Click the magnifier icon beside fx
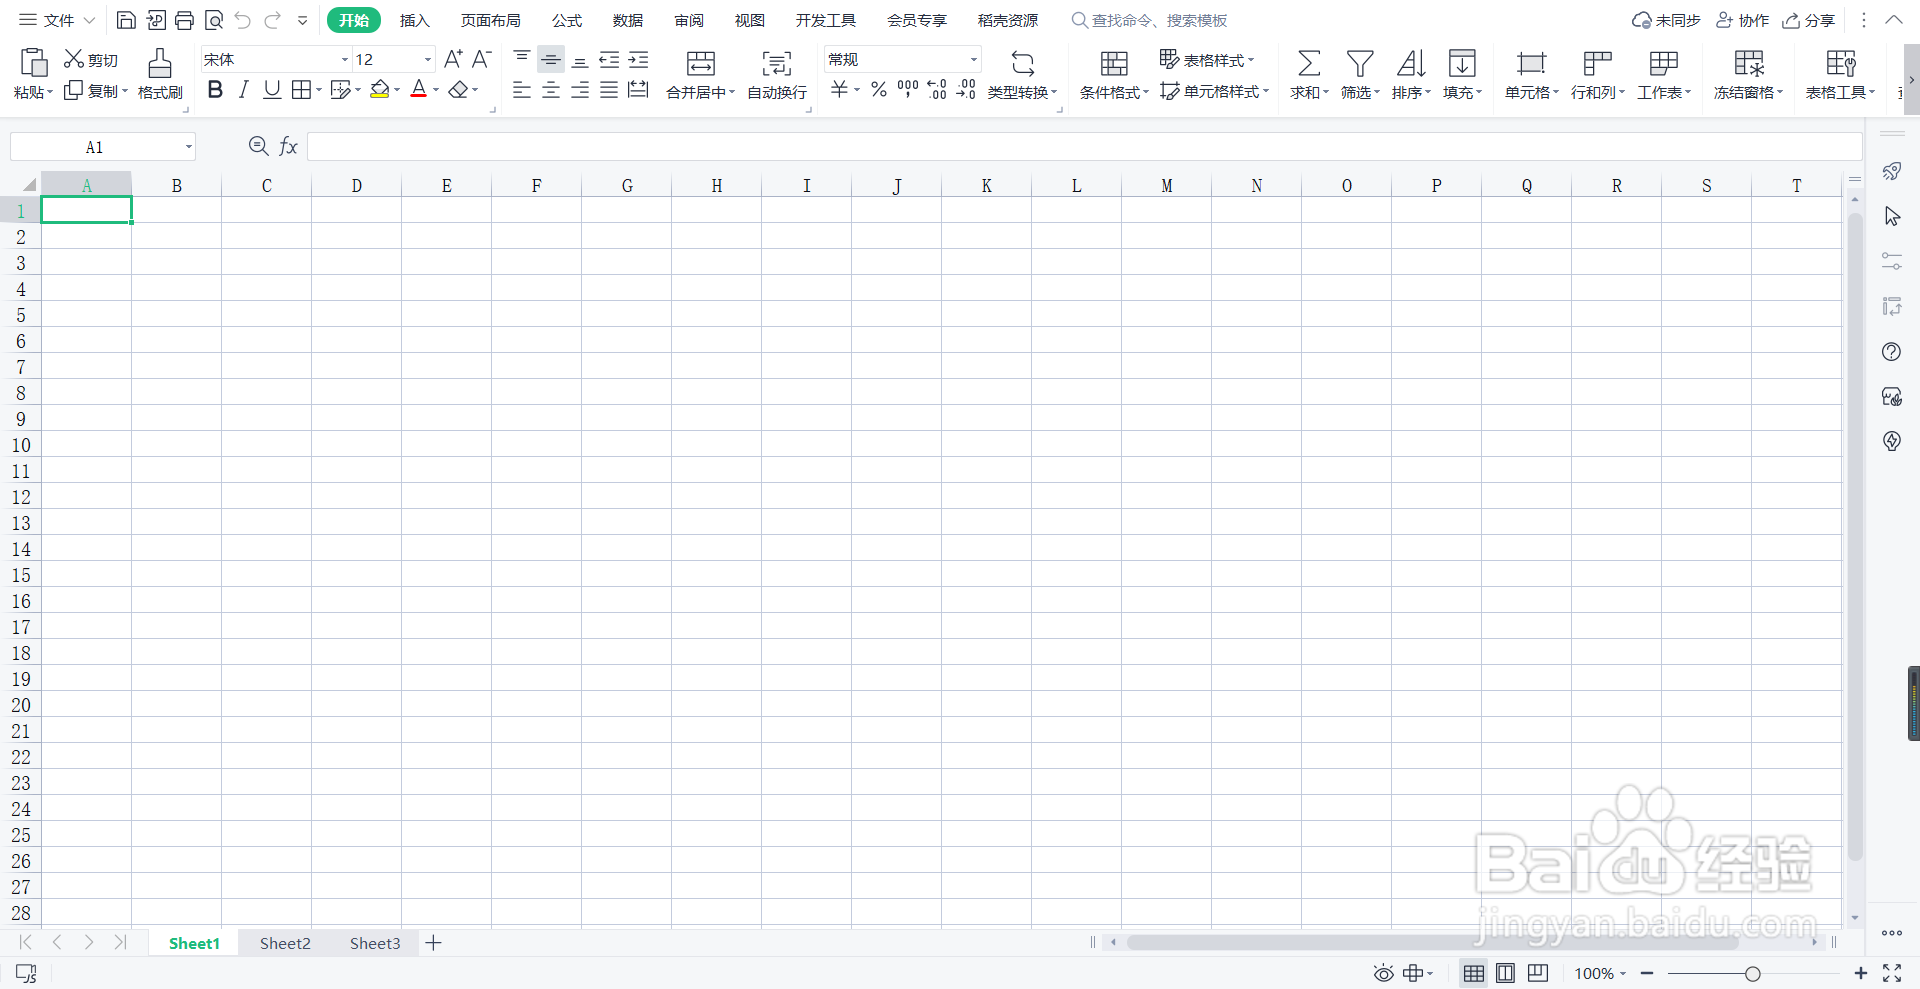Image resolution: width=1920 pixels, height=989 pixels. point(258,146)
